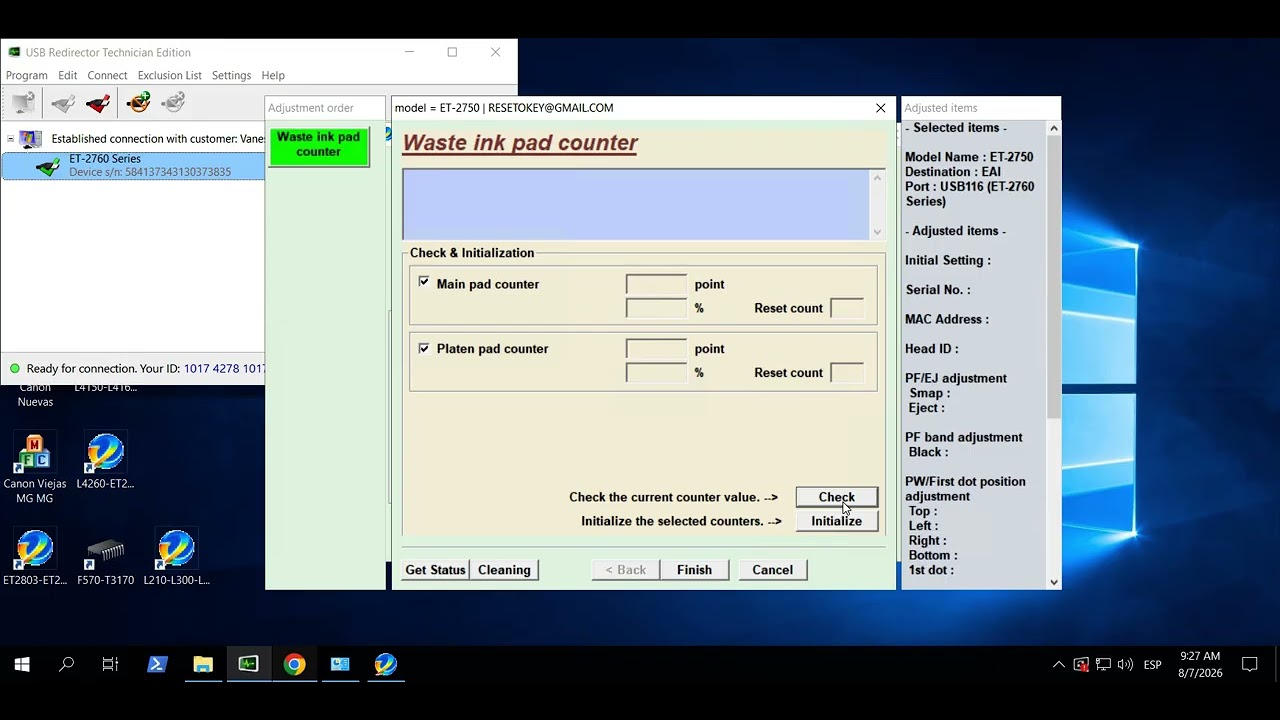Click the green Waste ink pad counter button
Viewport: 1280px width, 720px height.
319,145
